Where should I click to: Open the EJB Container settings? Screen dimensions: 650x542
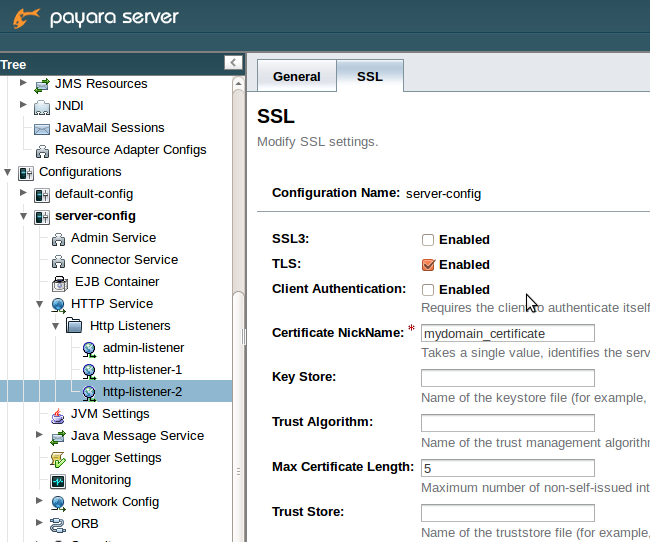coord(117,282)
